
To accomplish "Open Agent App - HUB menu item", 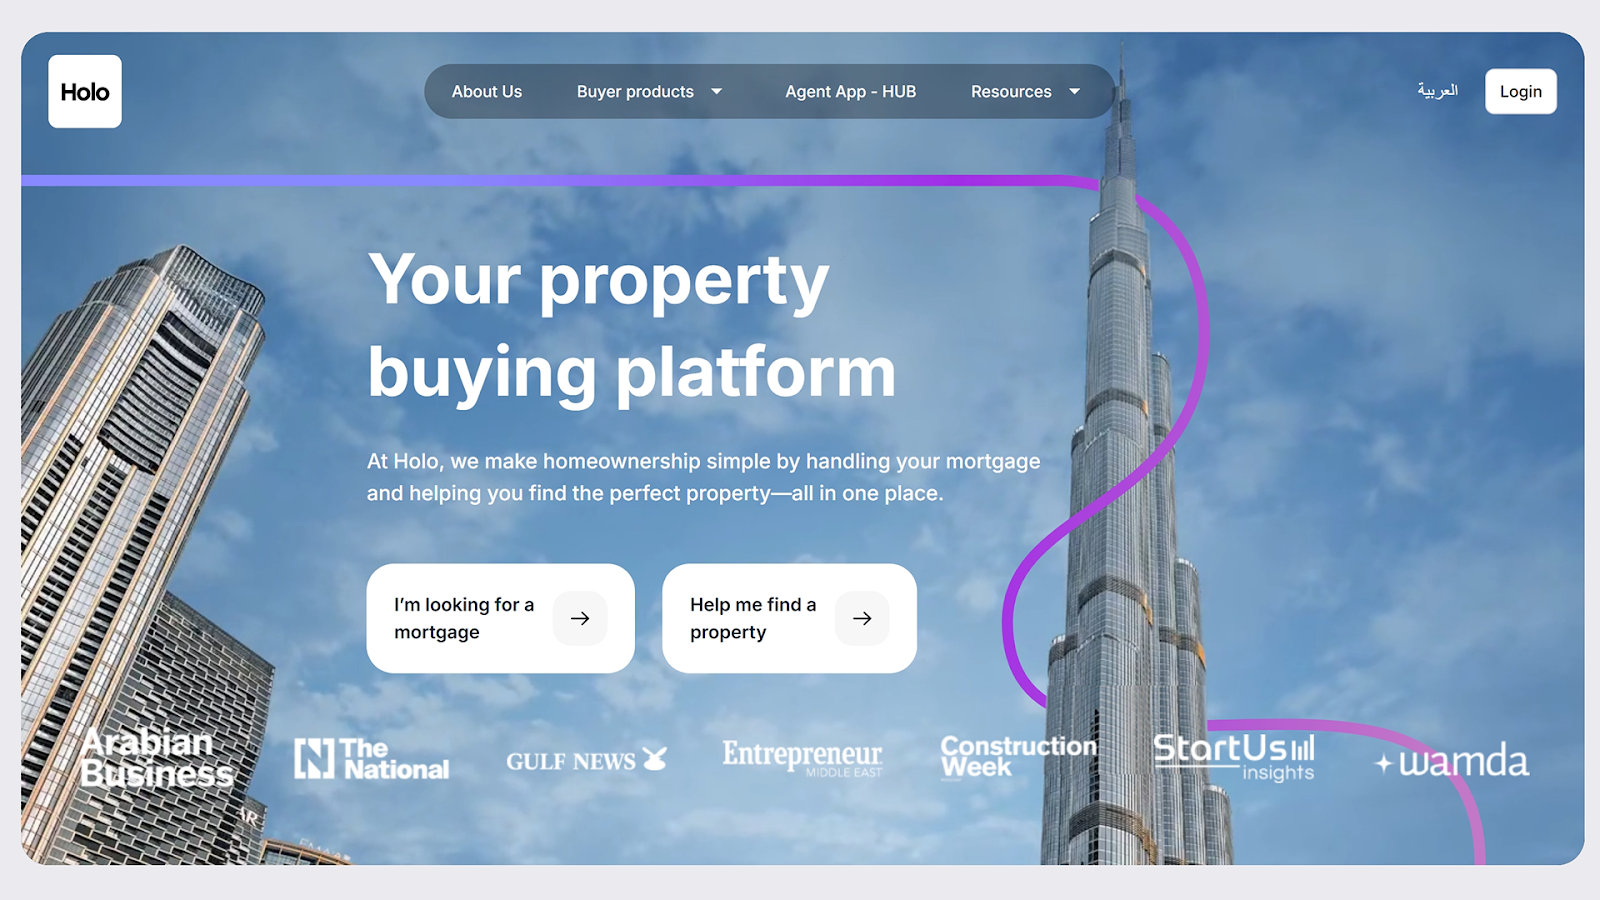I will [851, 91].
